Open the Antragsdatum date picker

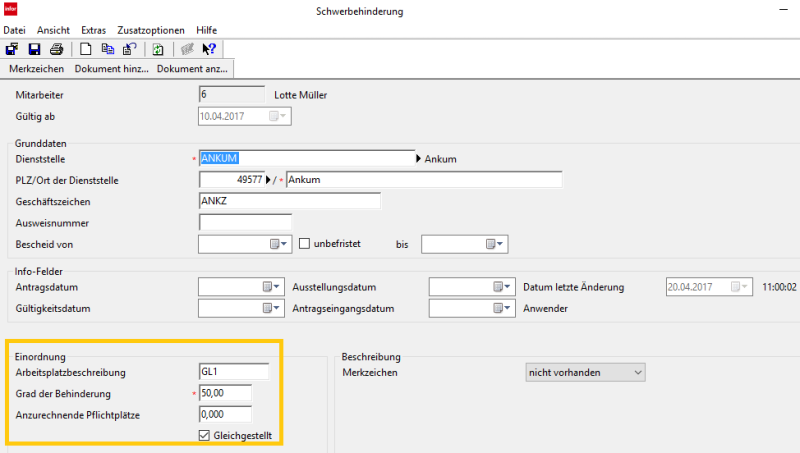271,287
